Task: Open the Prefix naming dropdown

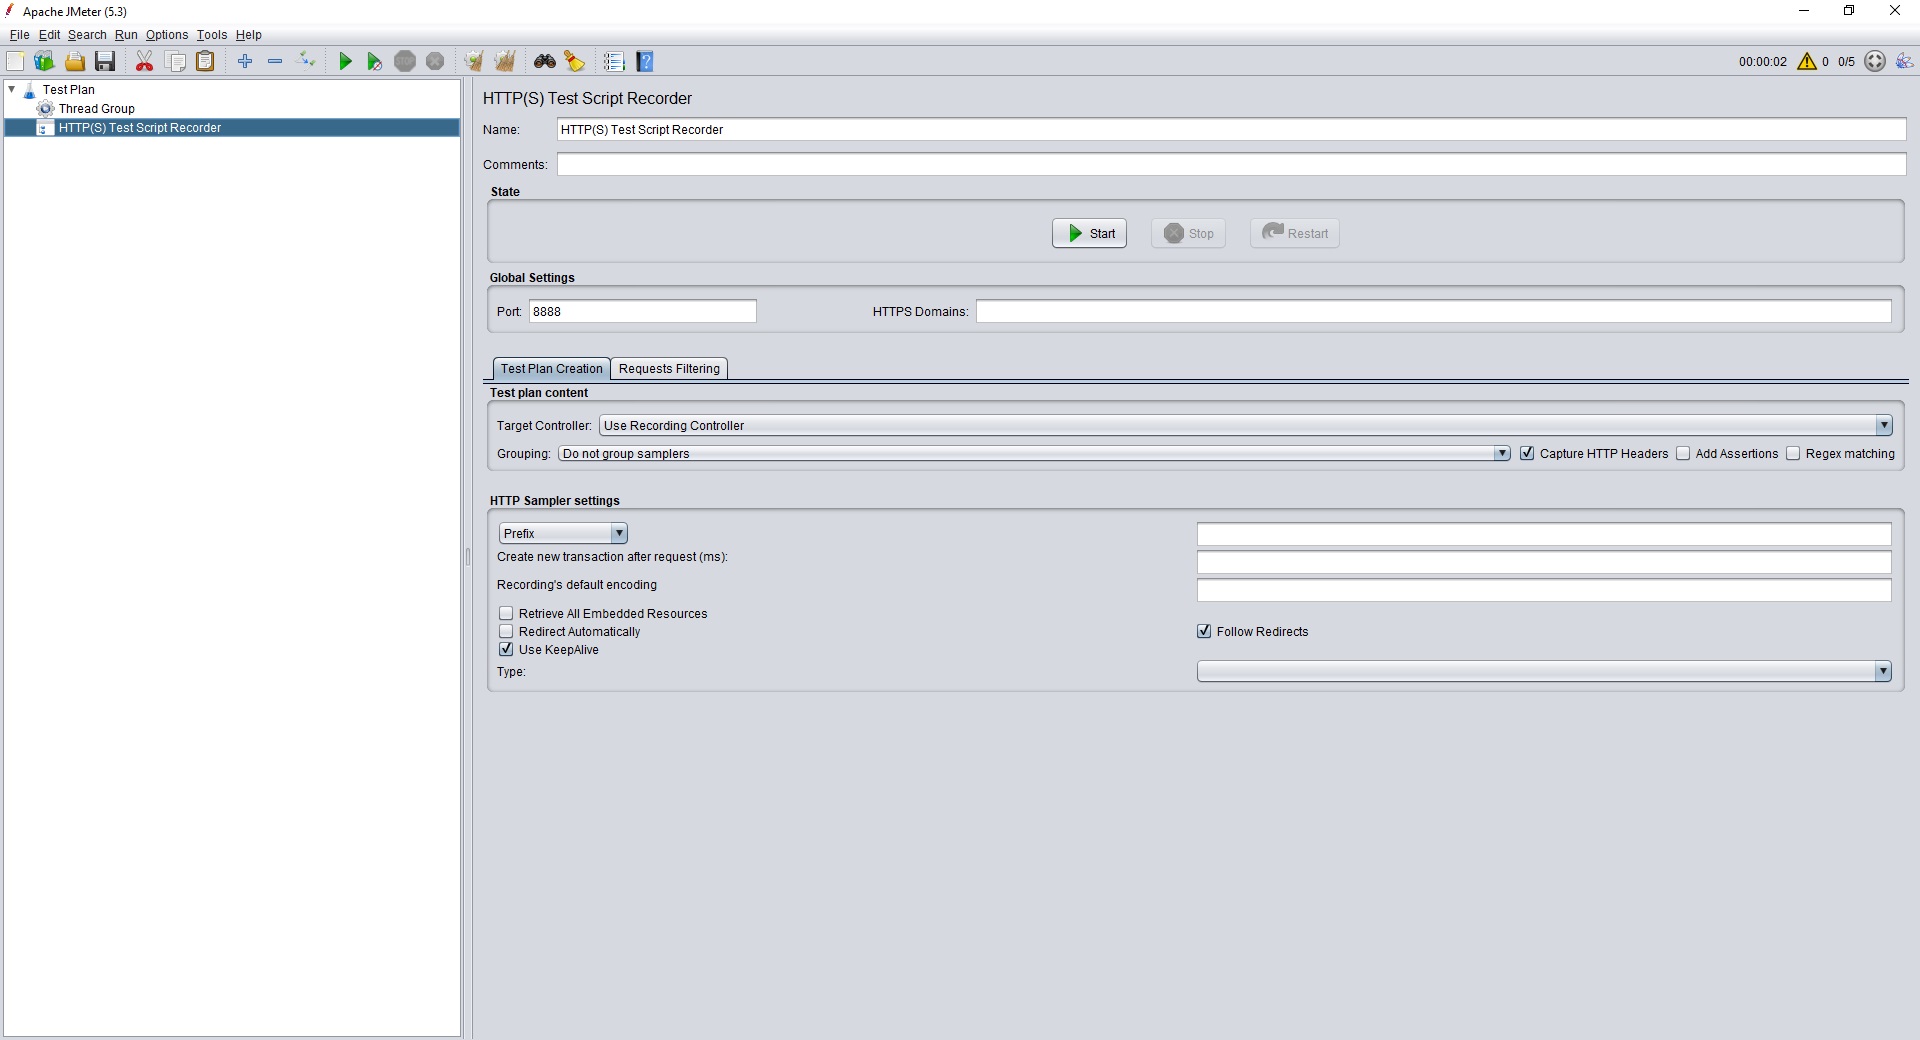Action: pos(563,534)
